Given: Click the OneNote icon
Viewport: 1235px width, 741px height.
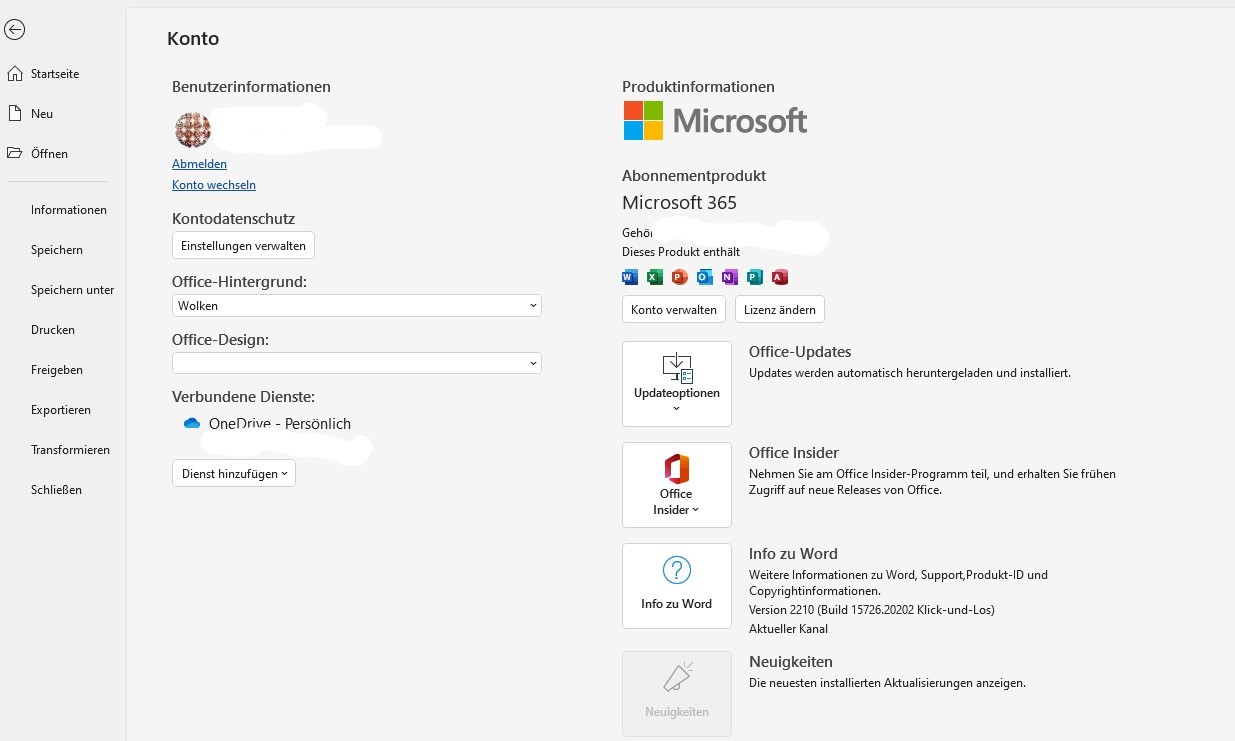Looking at the screenshot, I should pos(730,277).
